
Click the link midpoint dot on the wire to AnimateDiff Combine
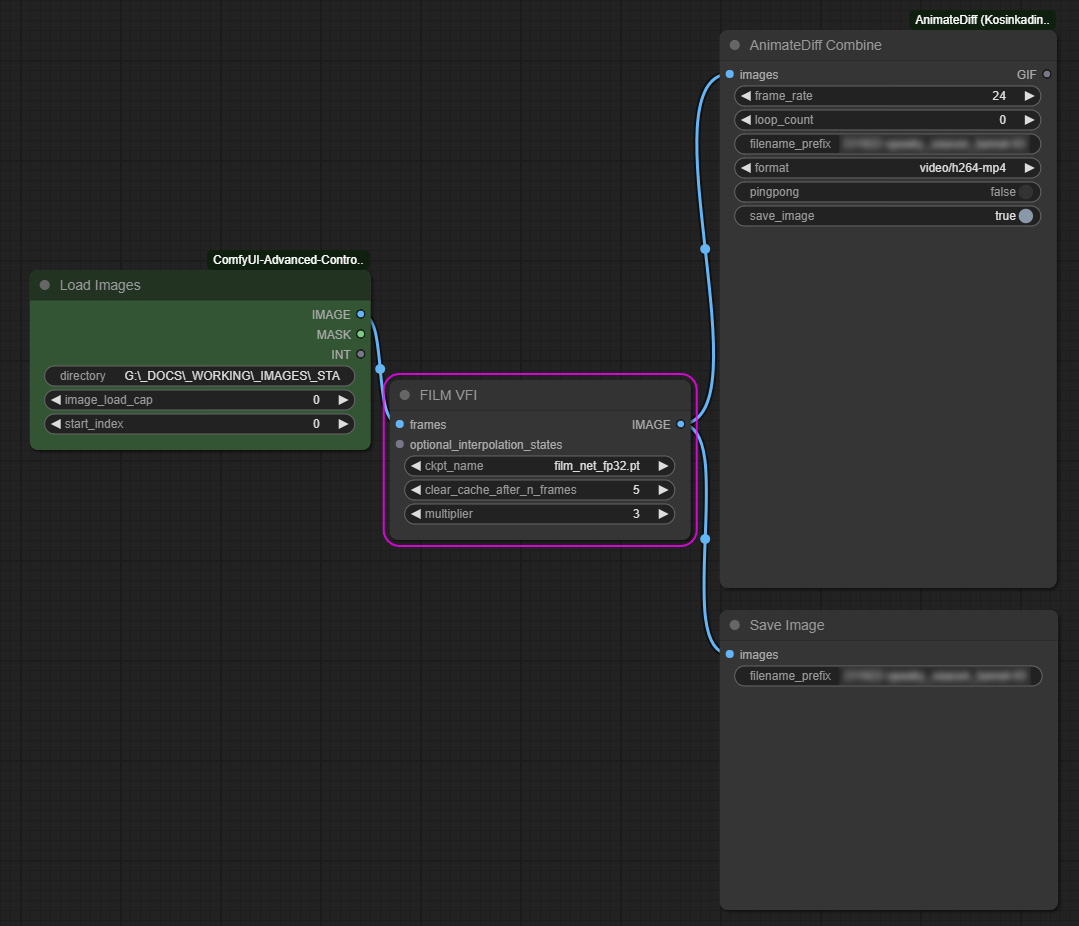(705, 249)
